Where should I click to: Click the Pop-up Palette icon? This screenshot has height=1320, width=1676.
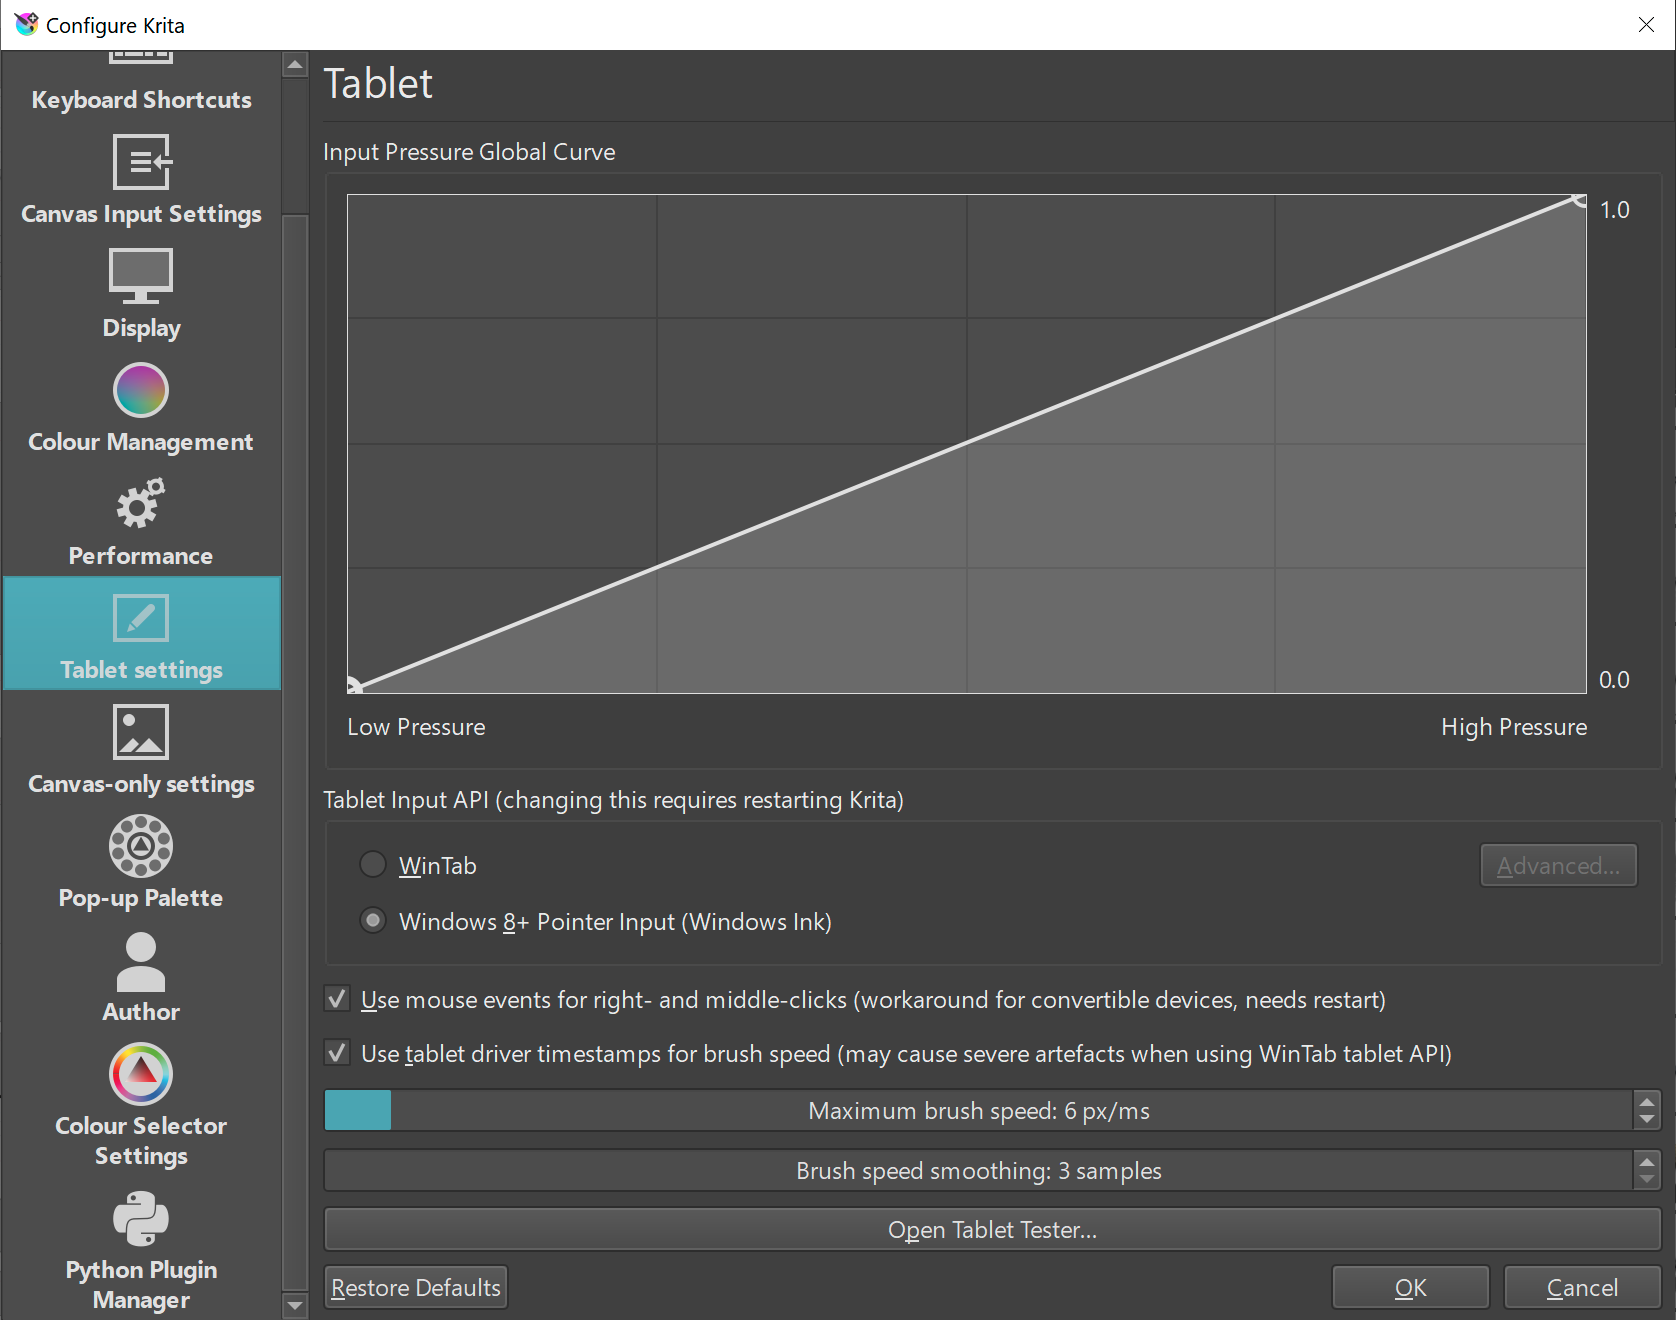[x=141, y=846]
